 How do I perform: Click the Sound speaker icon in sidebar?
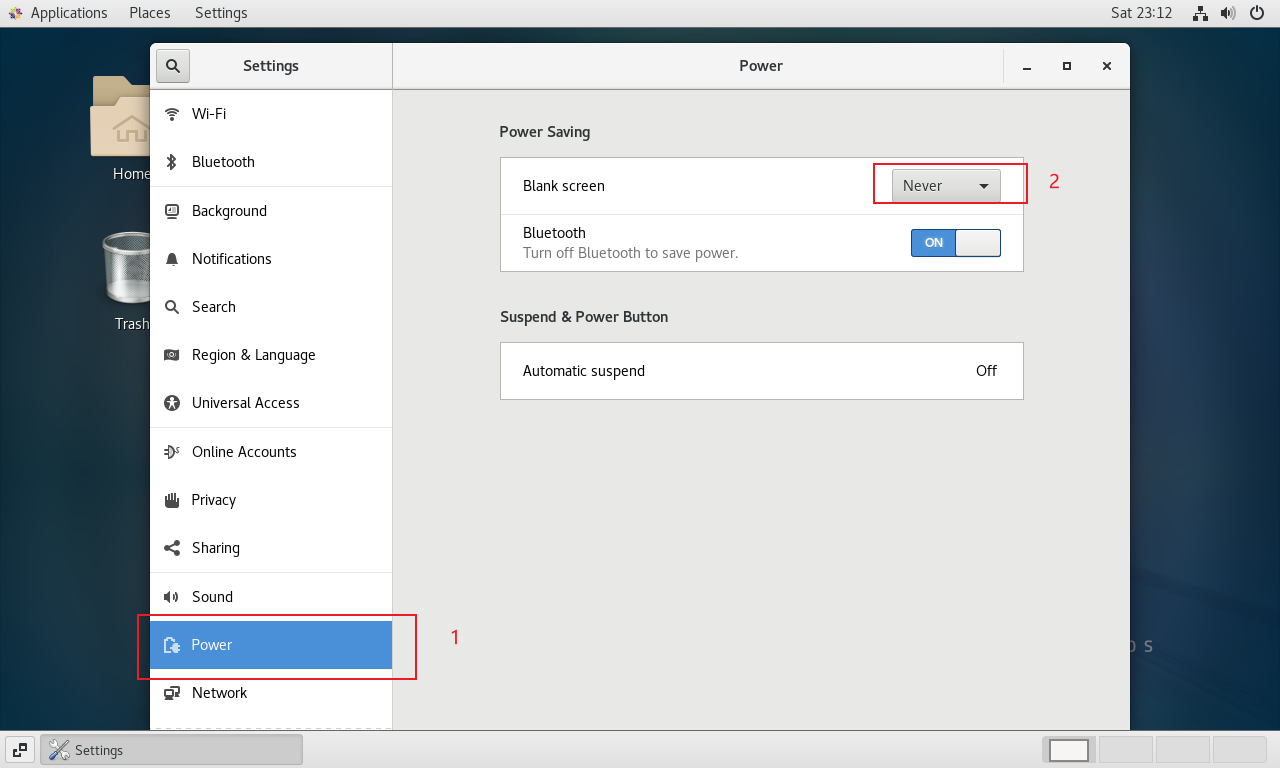click(x=172, y=597)
